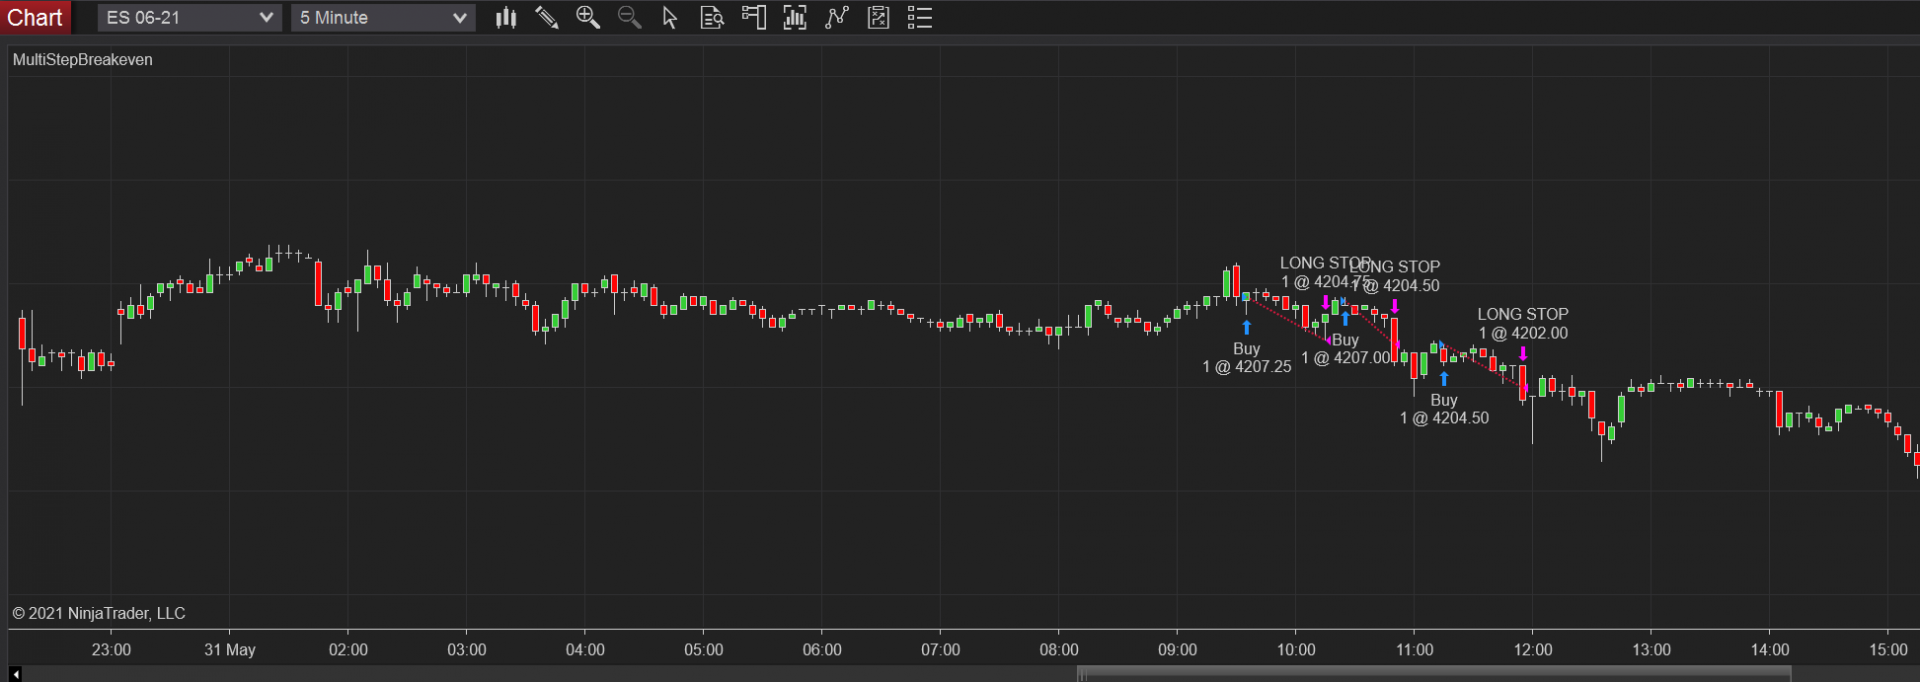Open the data box icon
Viewport: 1920px width, 682px height.
click(x=712, y=17)
